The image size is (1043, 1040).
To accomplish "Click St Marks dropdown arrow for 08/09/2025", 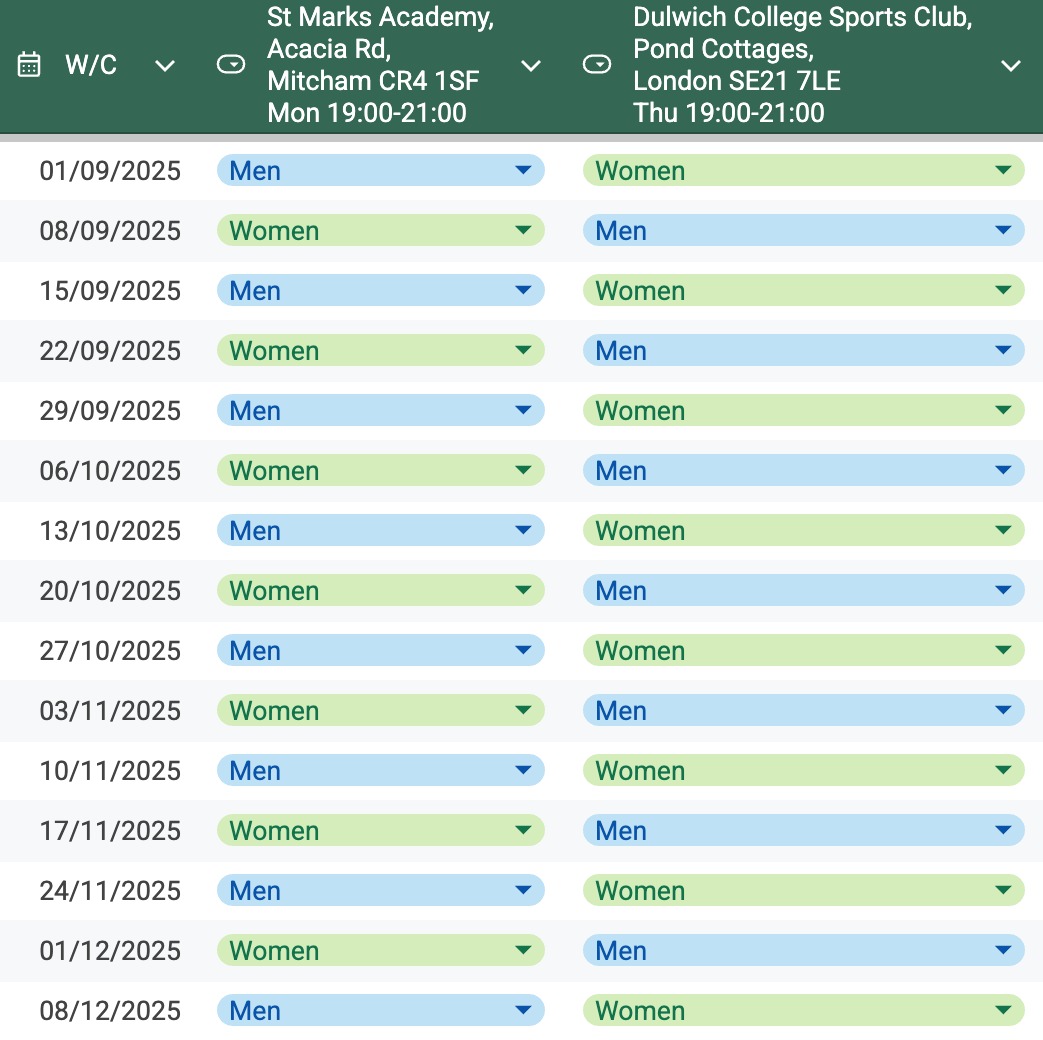I will click(522, 231).
